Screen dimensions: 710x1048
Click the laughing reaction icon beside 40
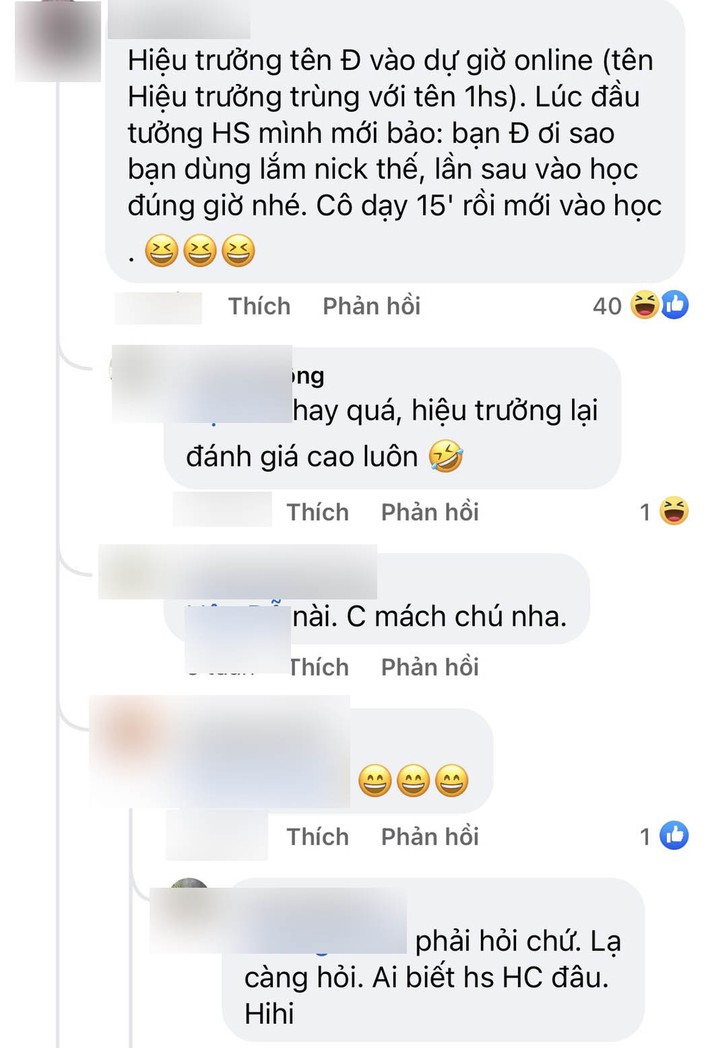point(645,305)
